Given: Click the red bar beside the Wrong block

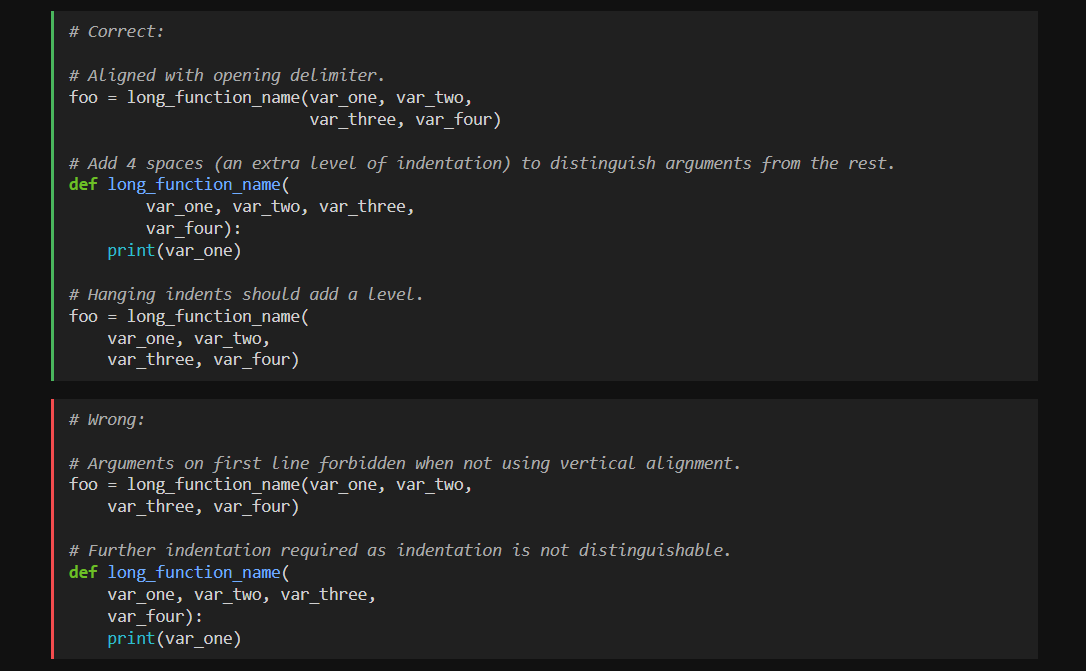Looking at the screenshot, I should (x=52, y=528).
